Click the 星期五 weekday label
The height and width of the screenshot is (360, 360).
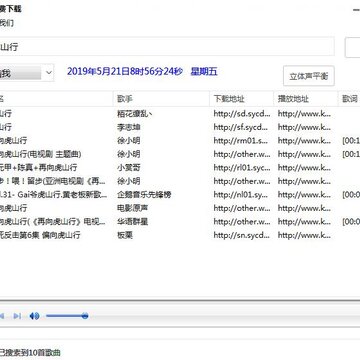[x=204, y=71]
